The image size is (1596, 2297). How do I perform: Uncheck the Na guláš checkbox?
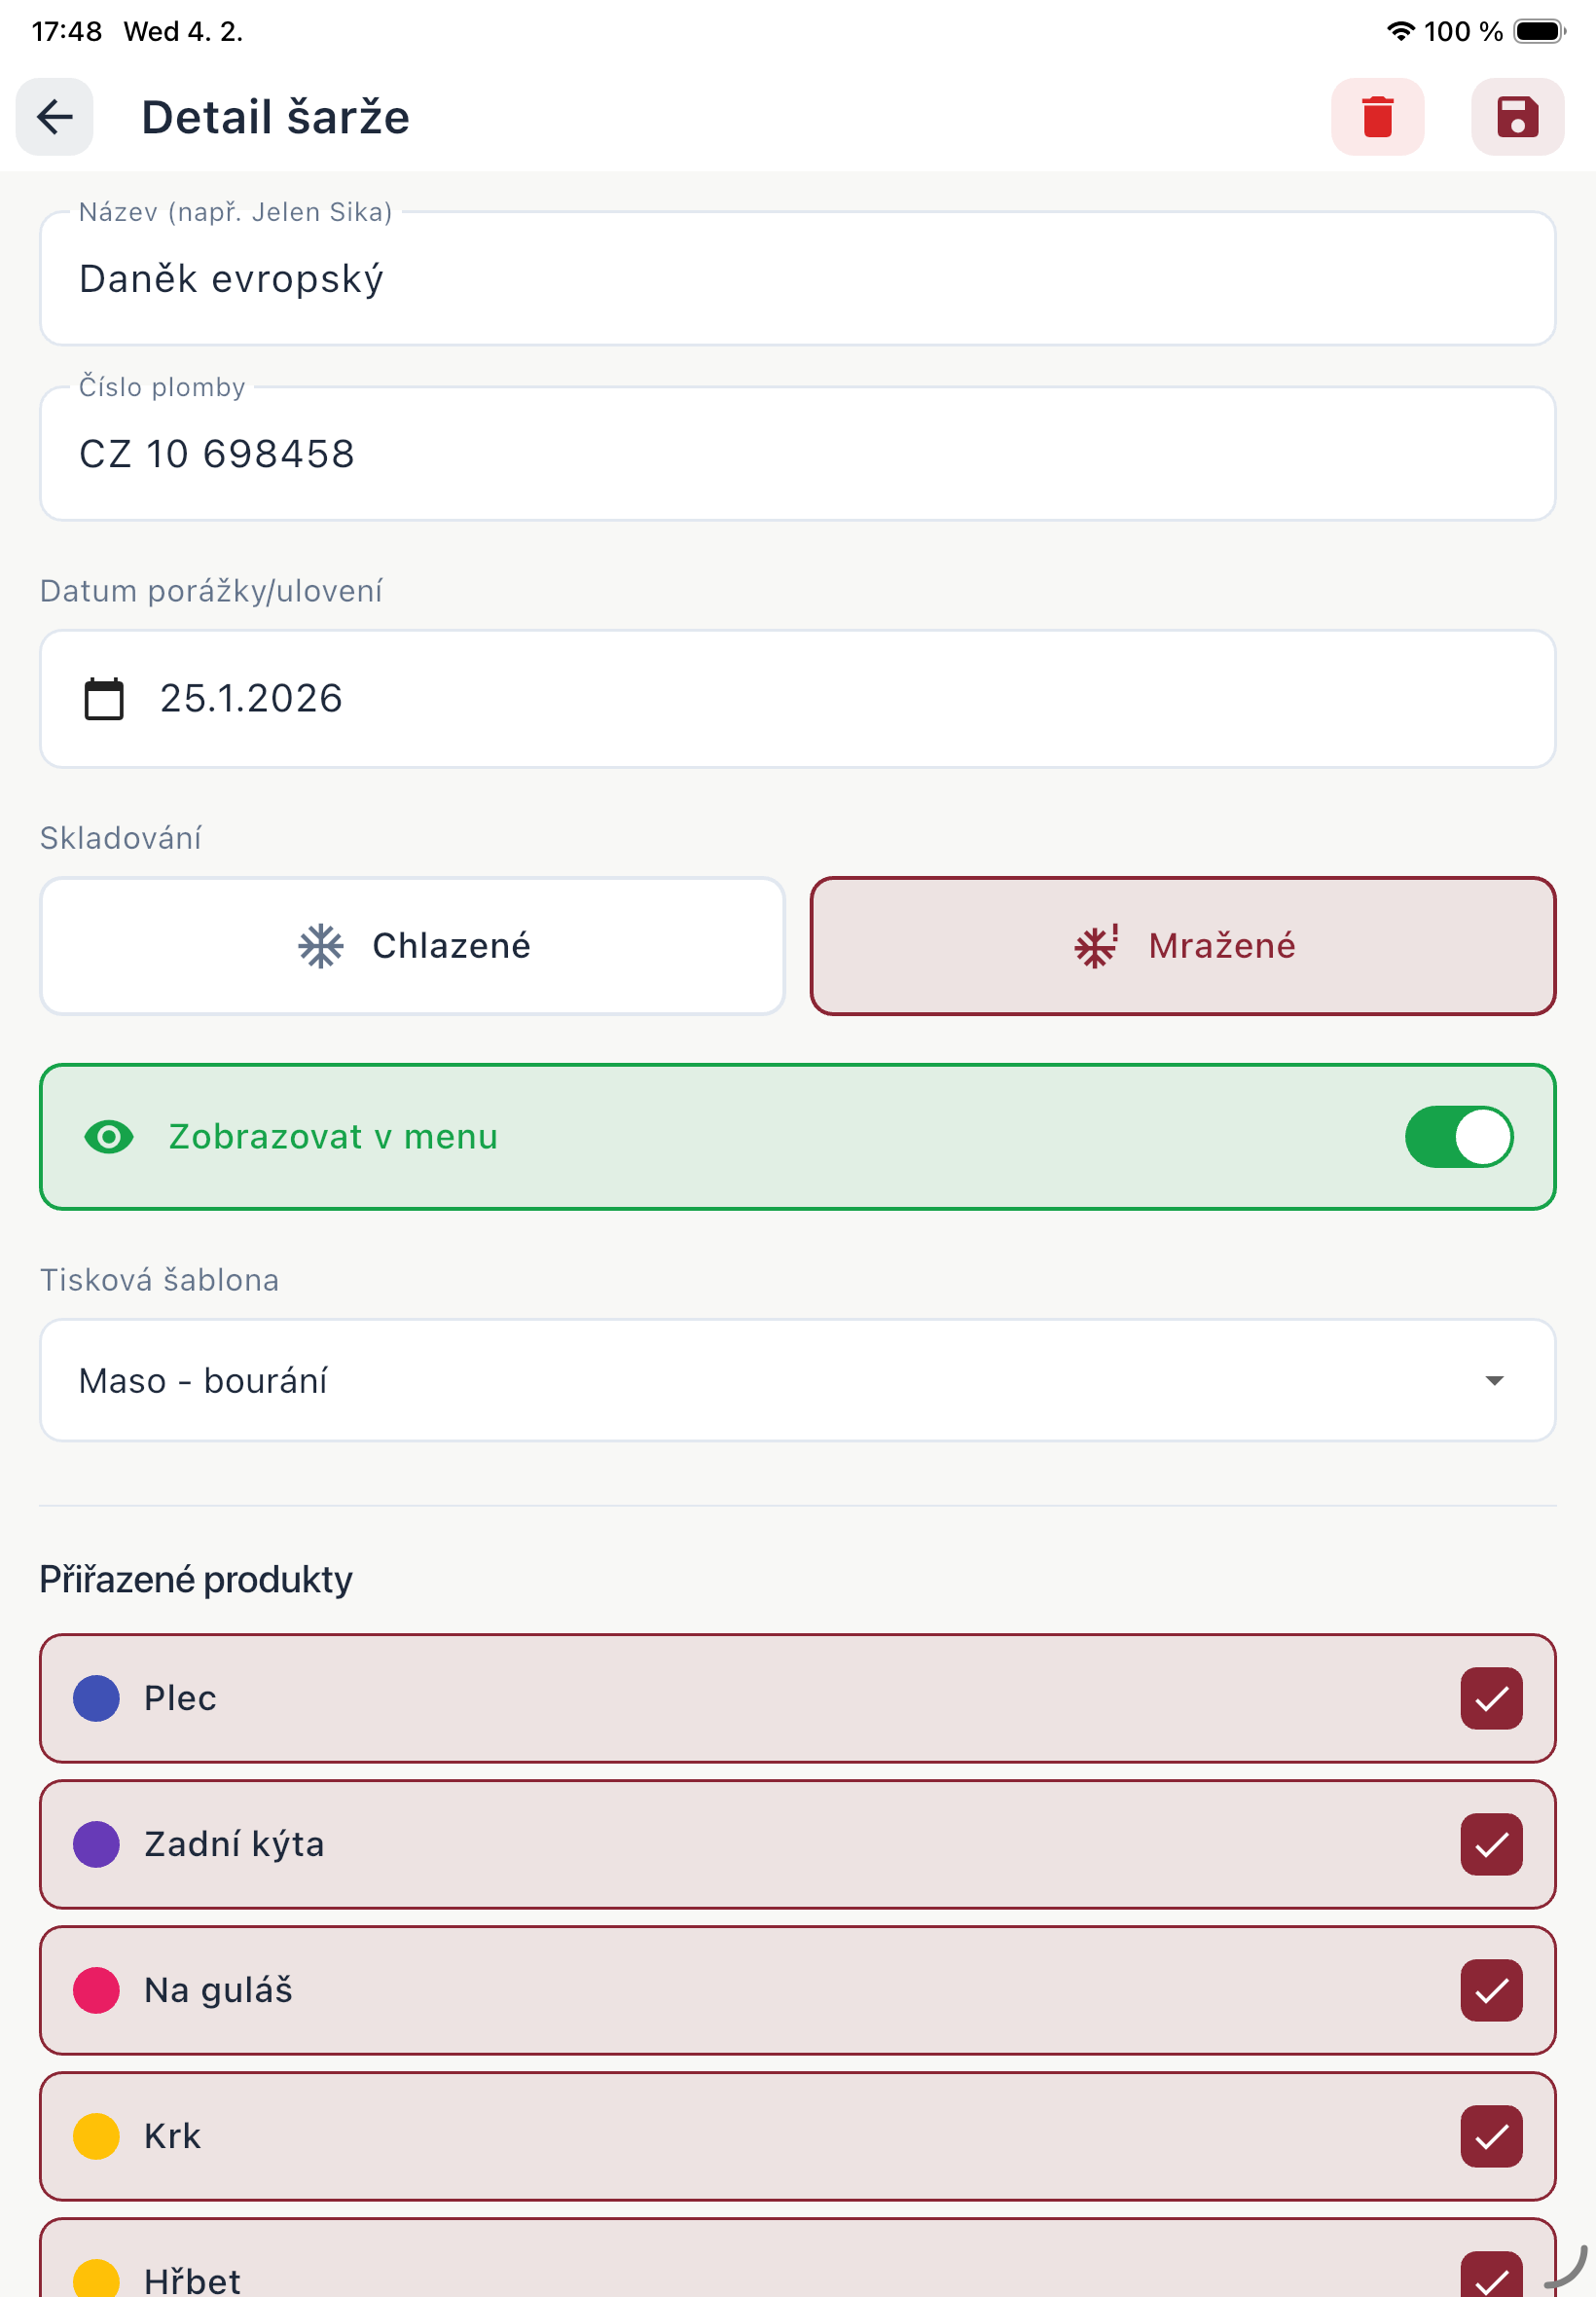(x=1490, y=1989)
